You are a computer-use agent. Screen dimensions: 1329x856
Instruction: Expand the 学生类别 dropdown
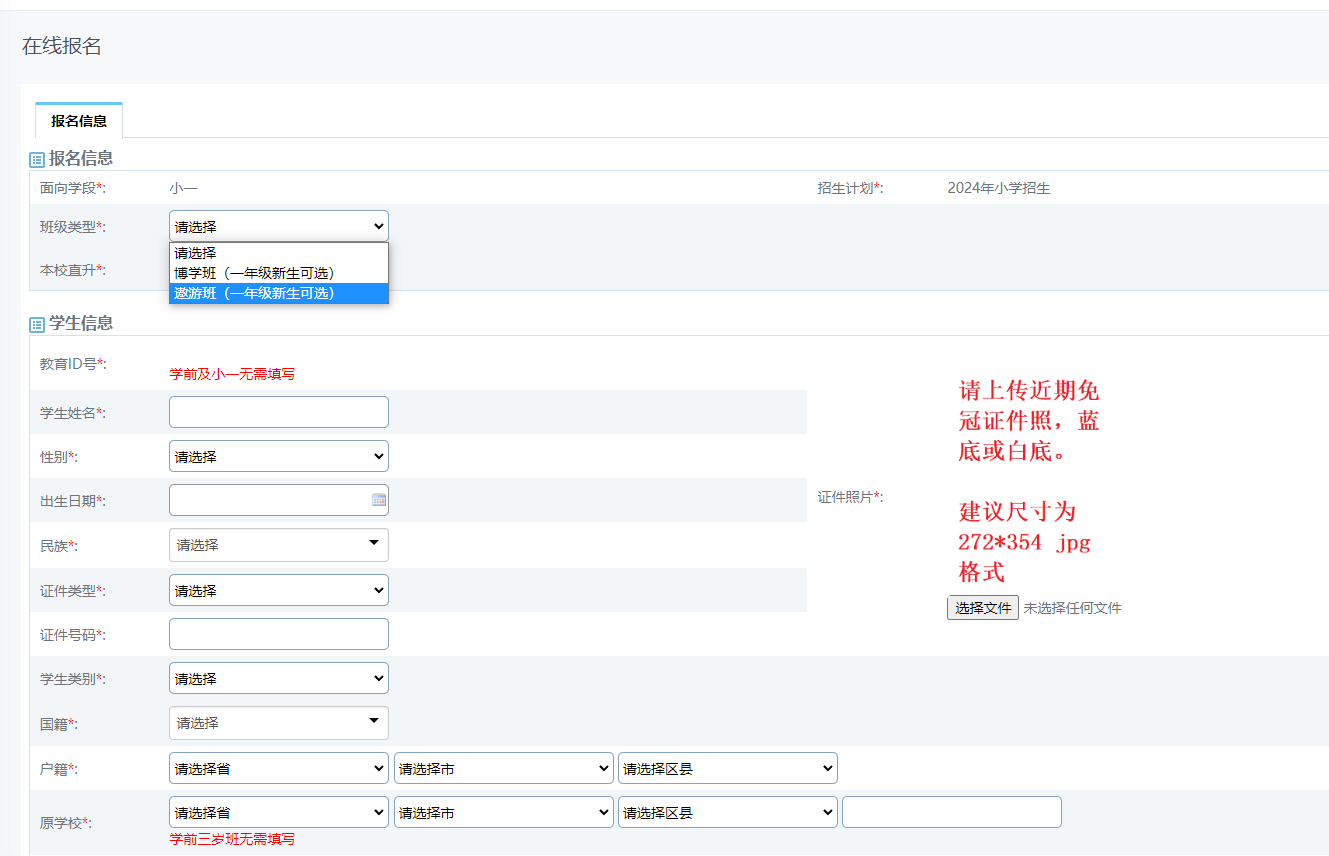click(278, 679)
